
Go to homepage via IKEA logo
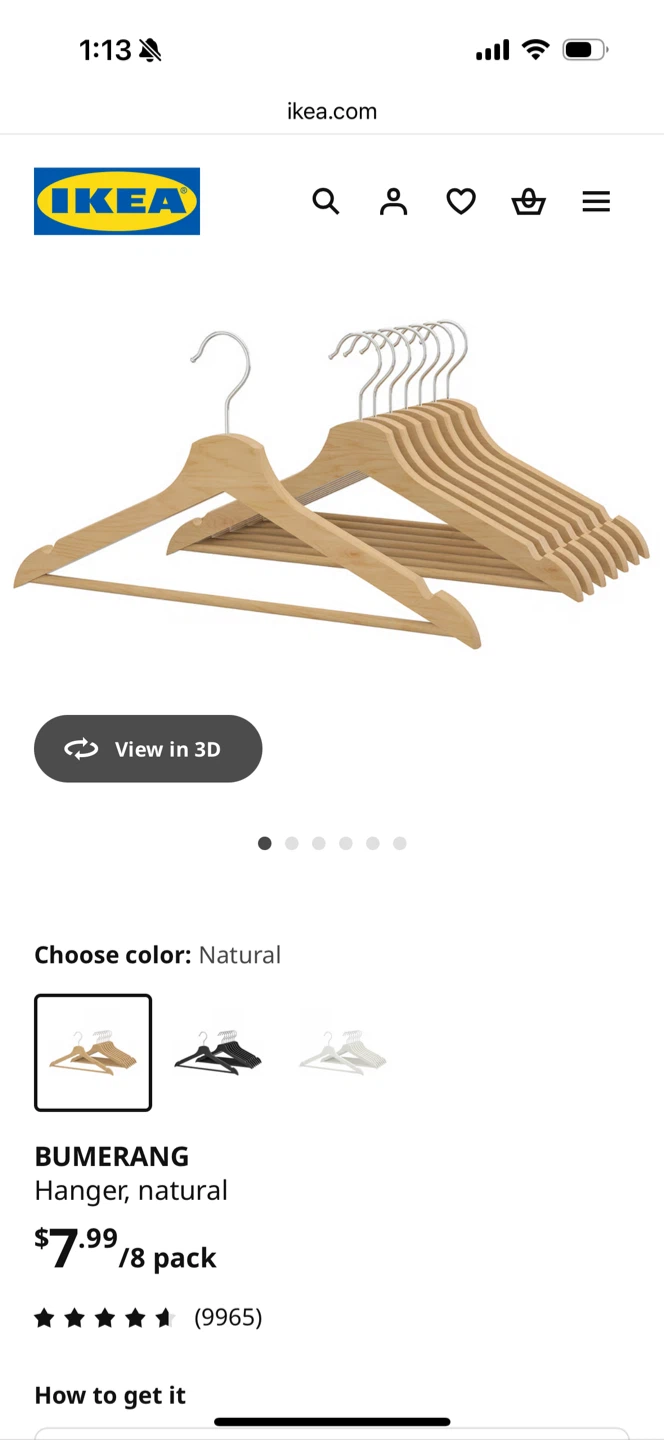(117, 201)
